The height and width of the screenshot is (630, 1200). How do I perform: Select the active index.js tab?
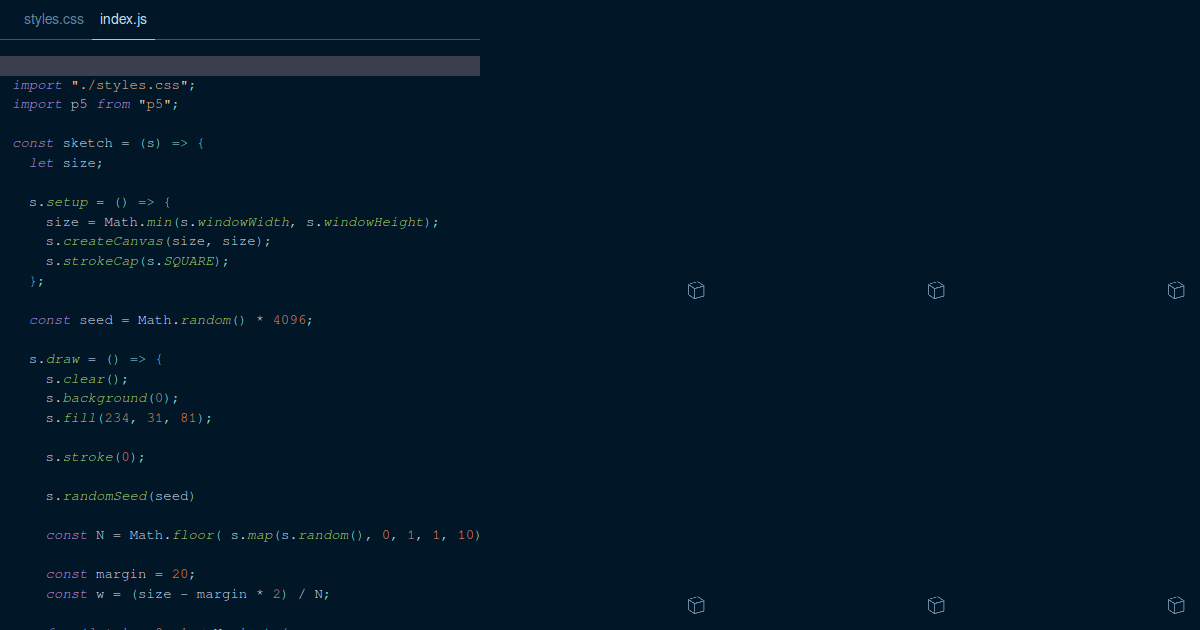point(123,18)
